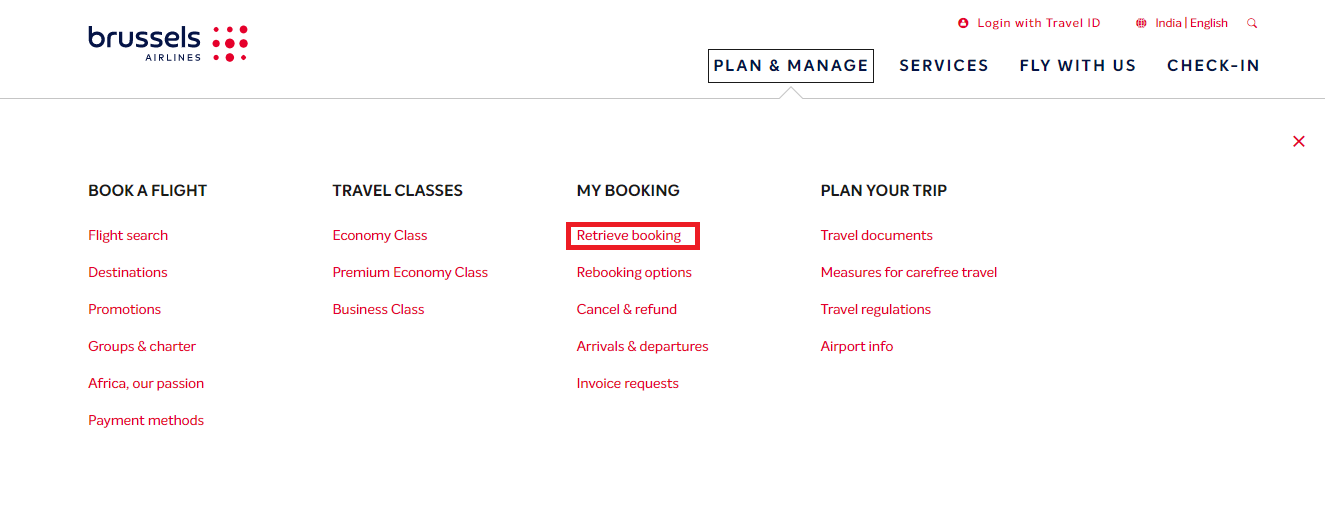Viewport: 1325px width, 511px height.
Task: Click the Travel ID user icon
Action: click(963, 23)
